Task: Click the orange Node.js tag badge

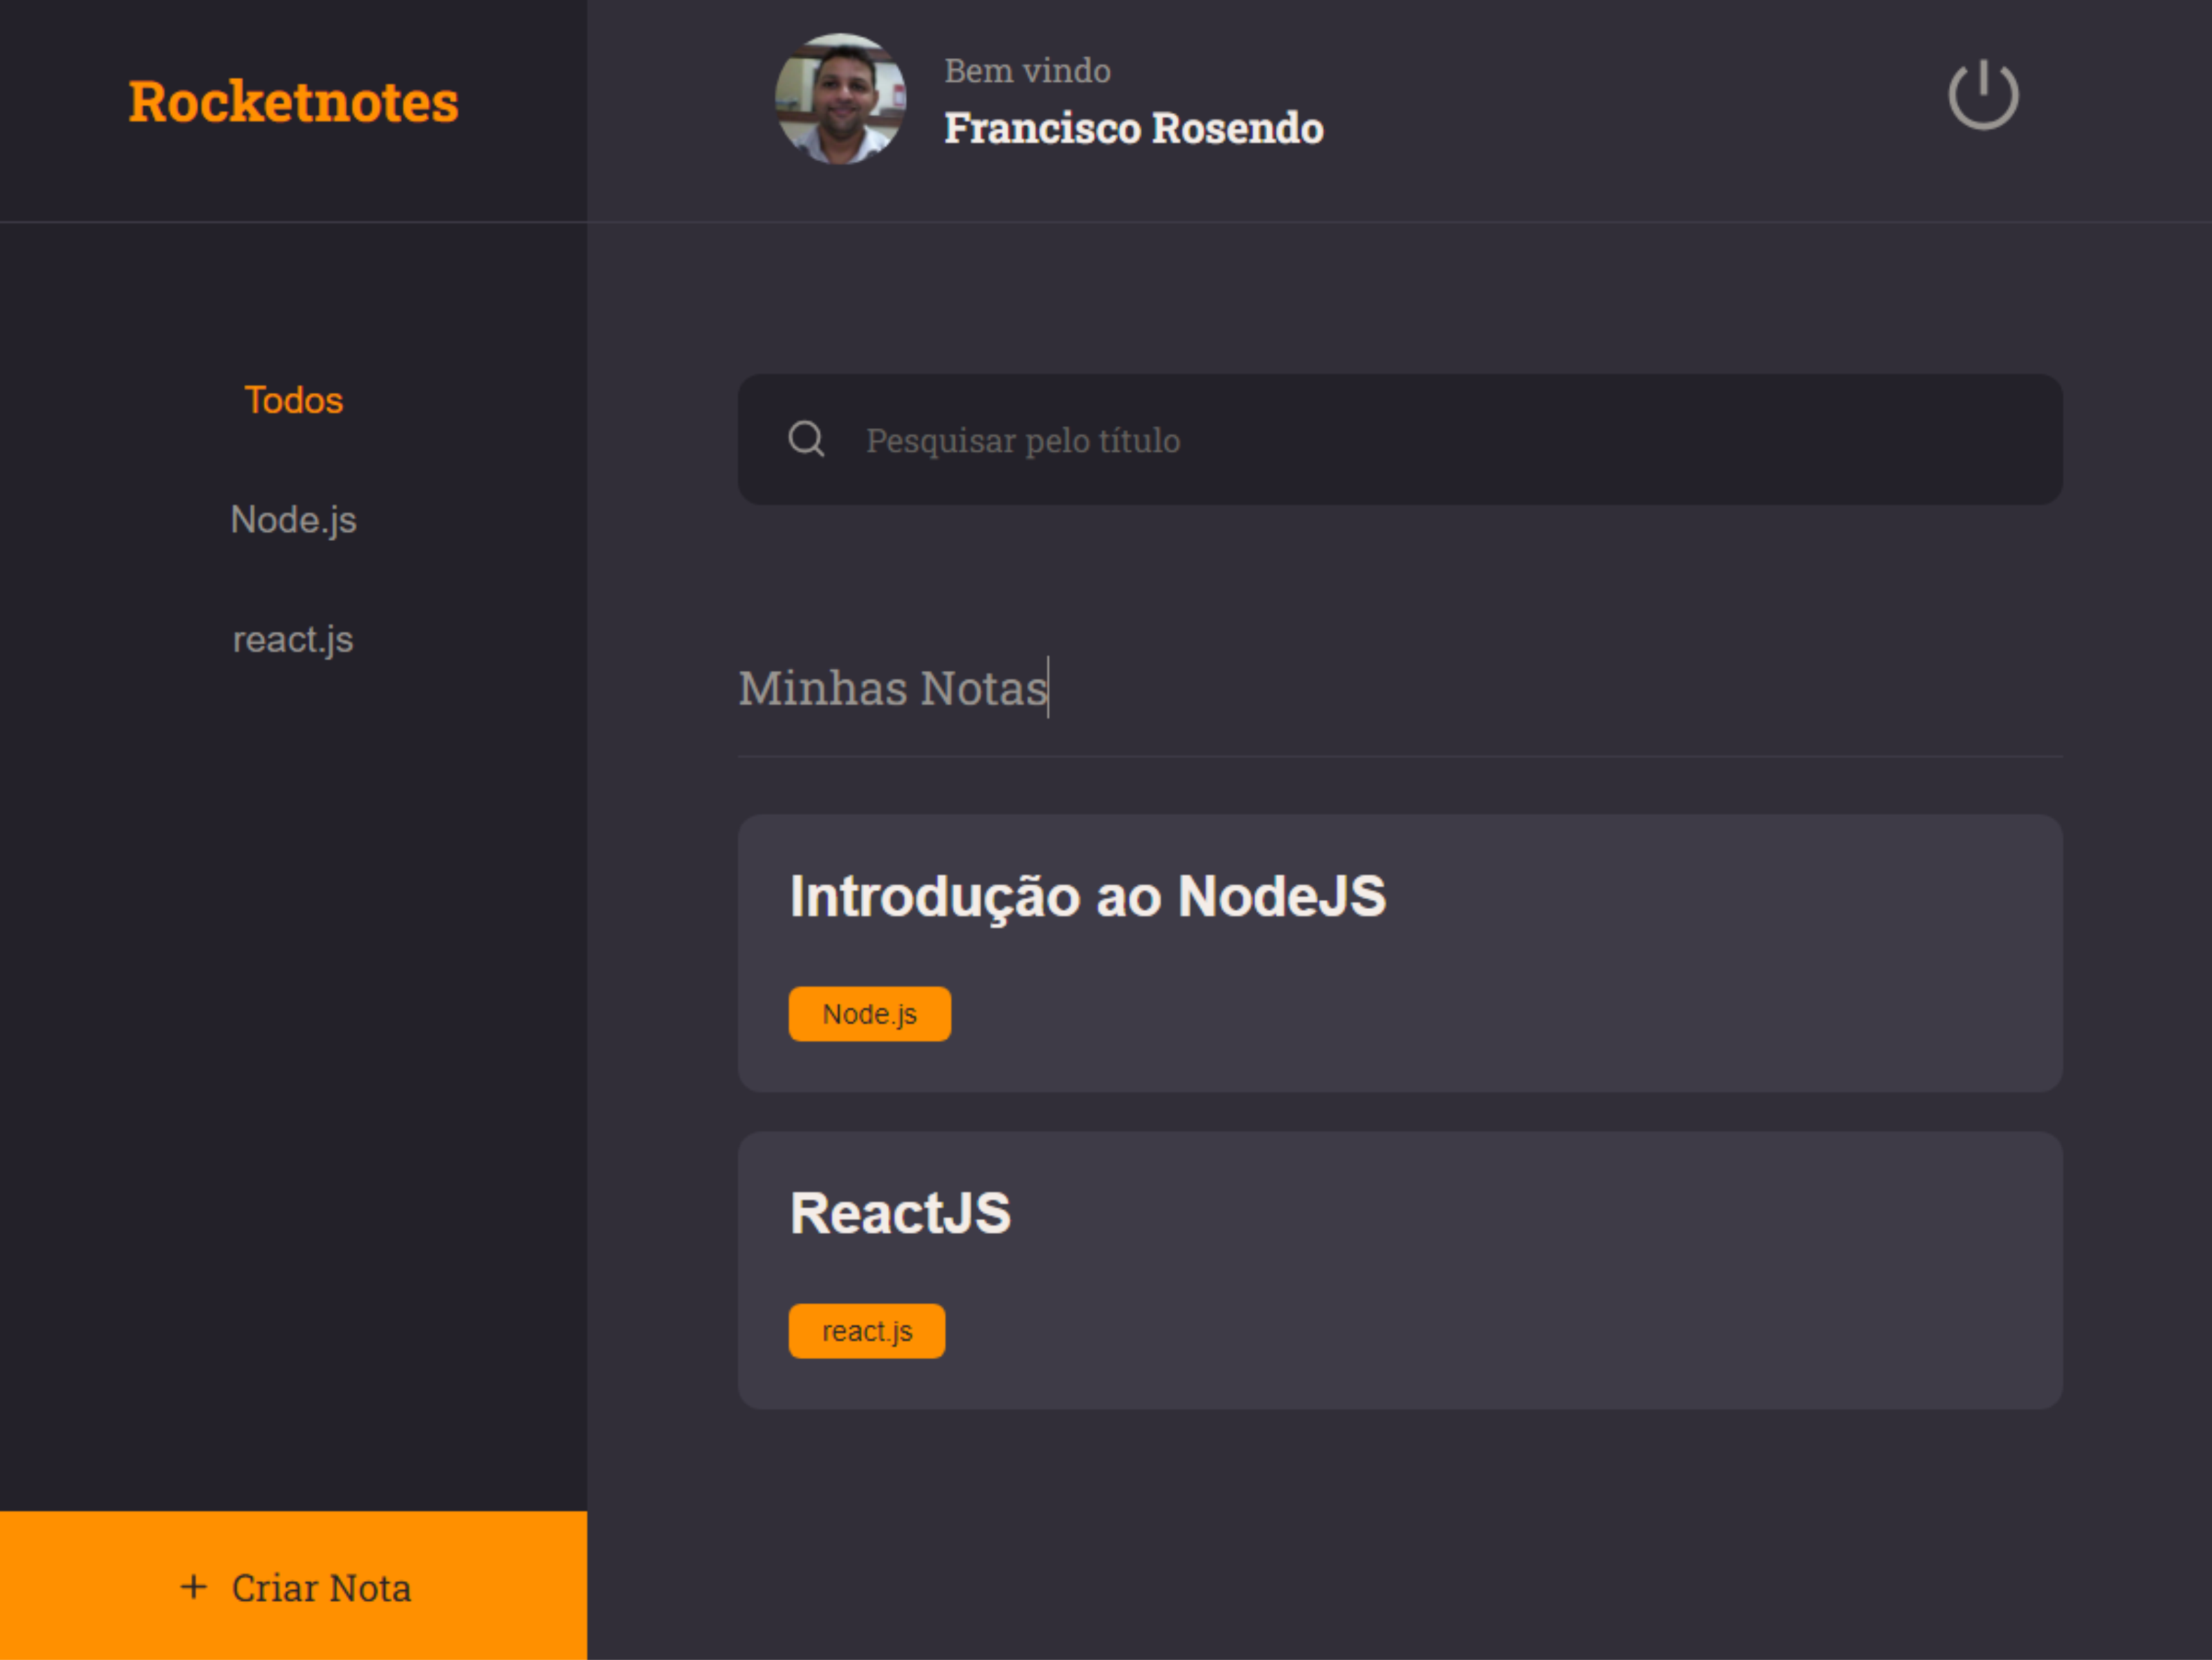Action: (869, 1014)
